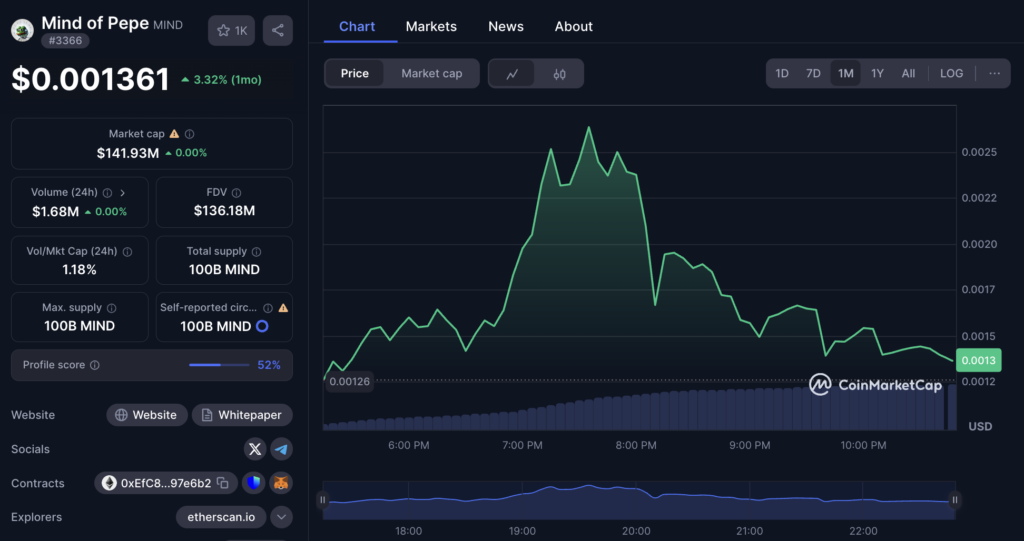Viewport: 1024px width, 541px height.
Task: Add to watchlist with the star 1K button
Action: pos(232,30)
